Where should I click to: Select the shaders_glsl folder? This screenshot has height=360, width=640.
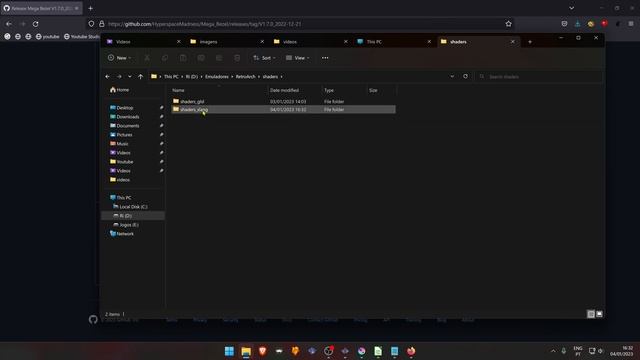283,101
